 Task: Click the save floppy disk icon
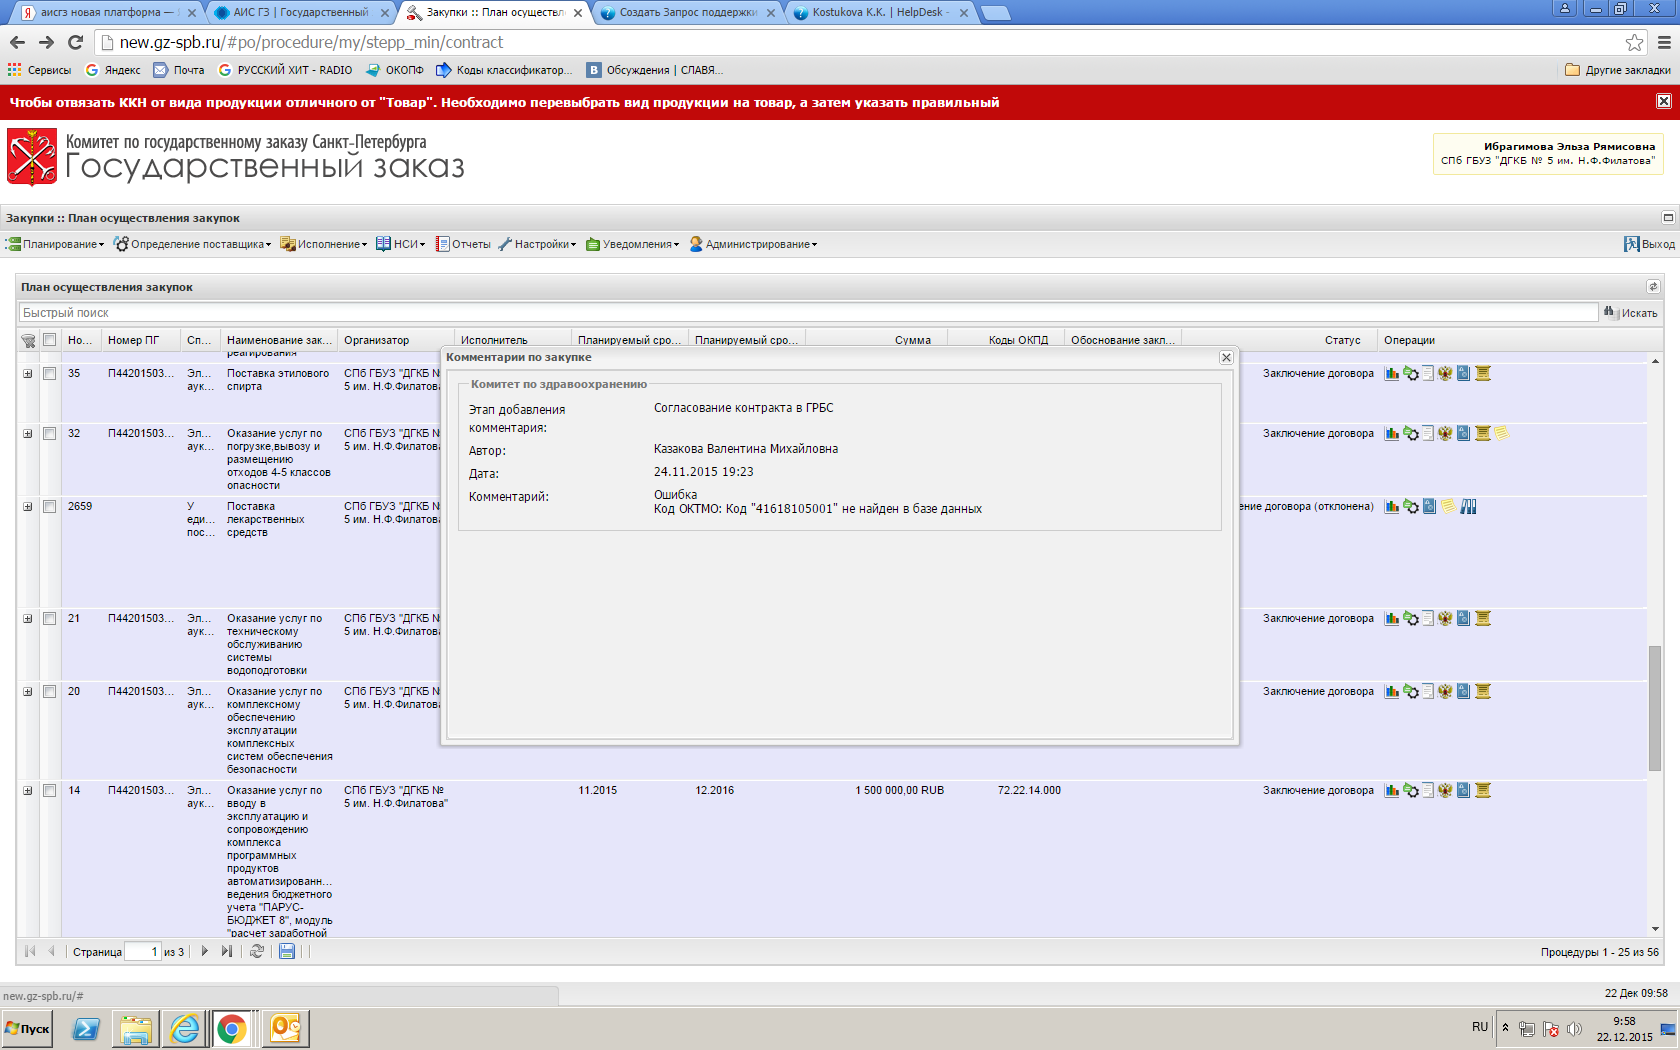[x=287, y=952]
